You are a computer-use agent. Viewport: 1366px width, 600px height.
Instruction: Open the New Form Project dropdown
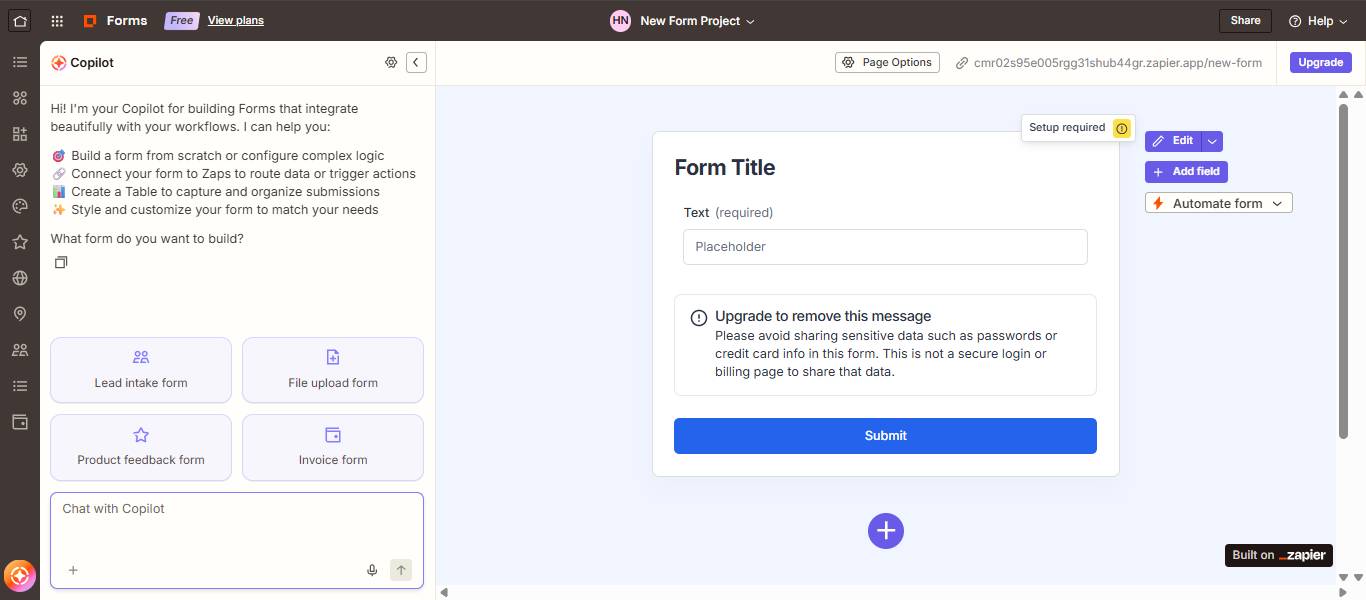[697, 20]
